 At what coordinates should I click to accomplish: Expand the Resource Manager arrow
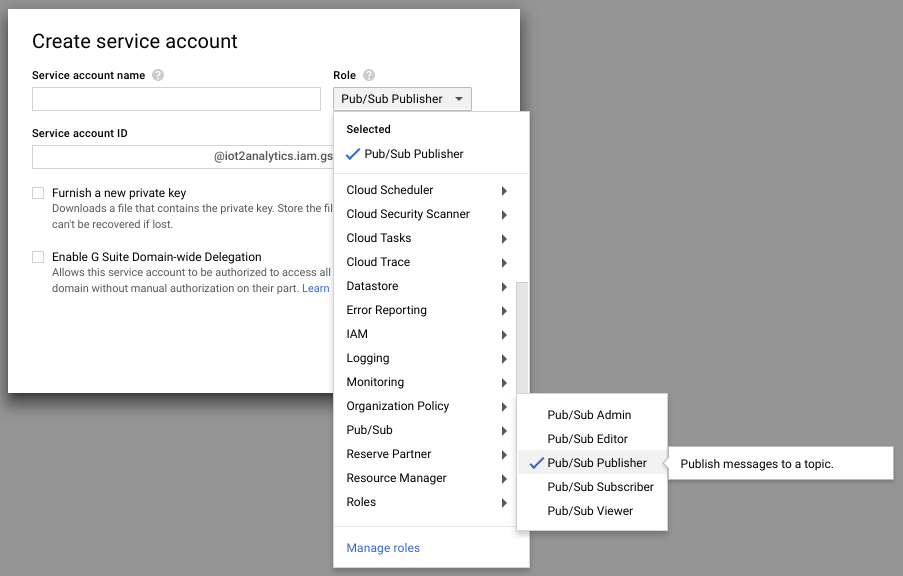tap(504, 479)
